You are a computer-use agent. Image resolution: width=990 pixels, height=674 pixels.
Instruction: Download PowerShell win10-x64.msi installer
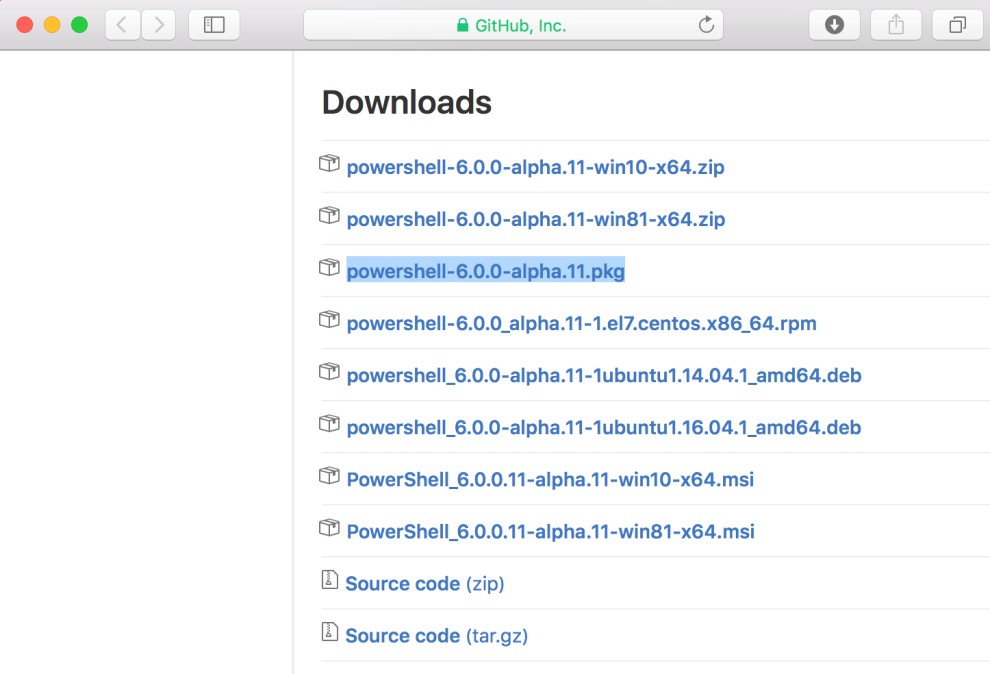coord(550,479)
